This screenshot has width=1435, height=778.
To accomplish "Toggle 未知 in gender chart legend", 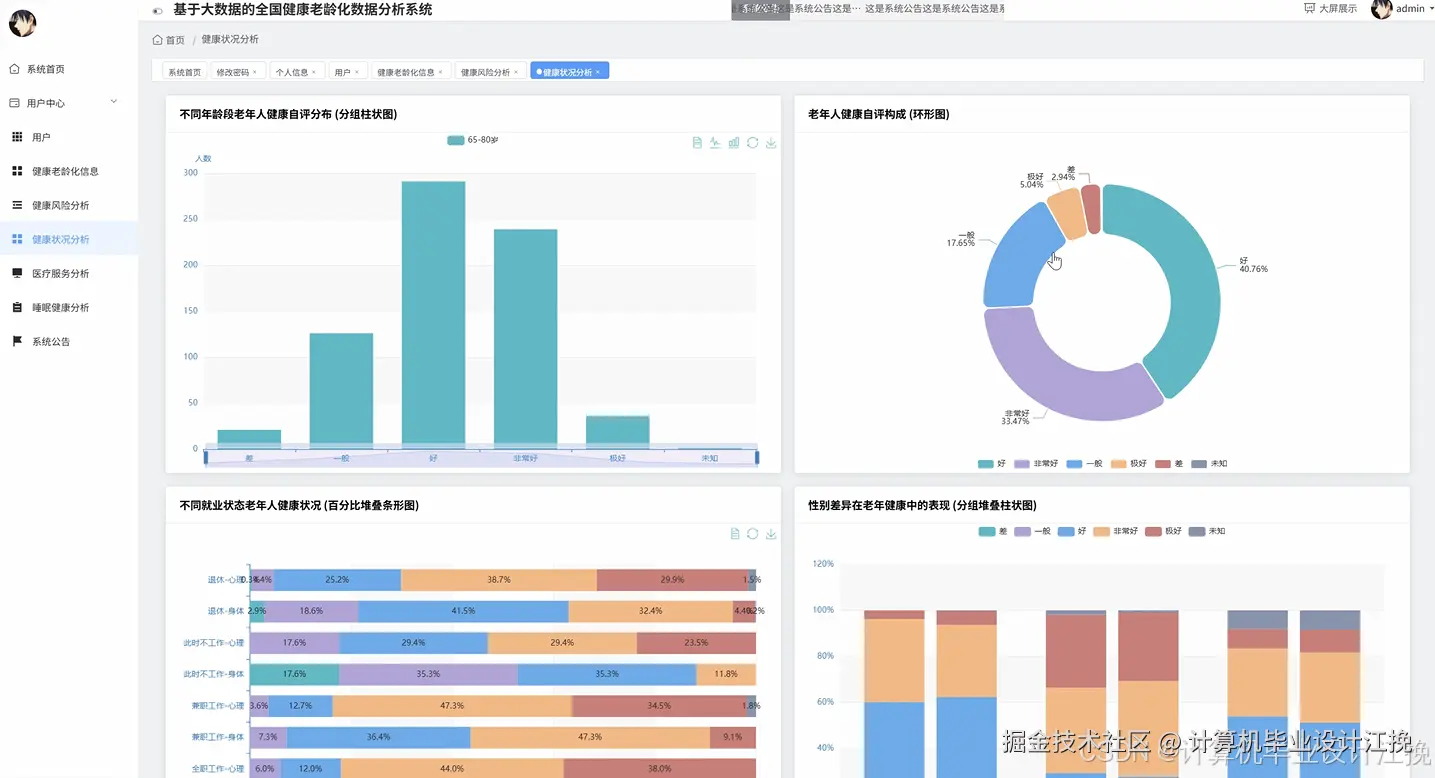I will point(1206,531).
